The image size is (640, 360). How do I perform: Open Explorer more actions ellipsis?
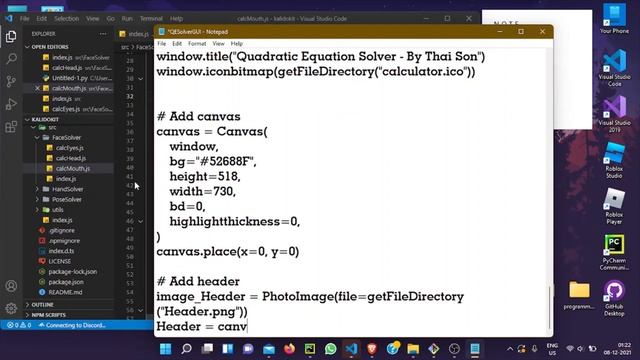pyautogui.click(x=103, y=34)
